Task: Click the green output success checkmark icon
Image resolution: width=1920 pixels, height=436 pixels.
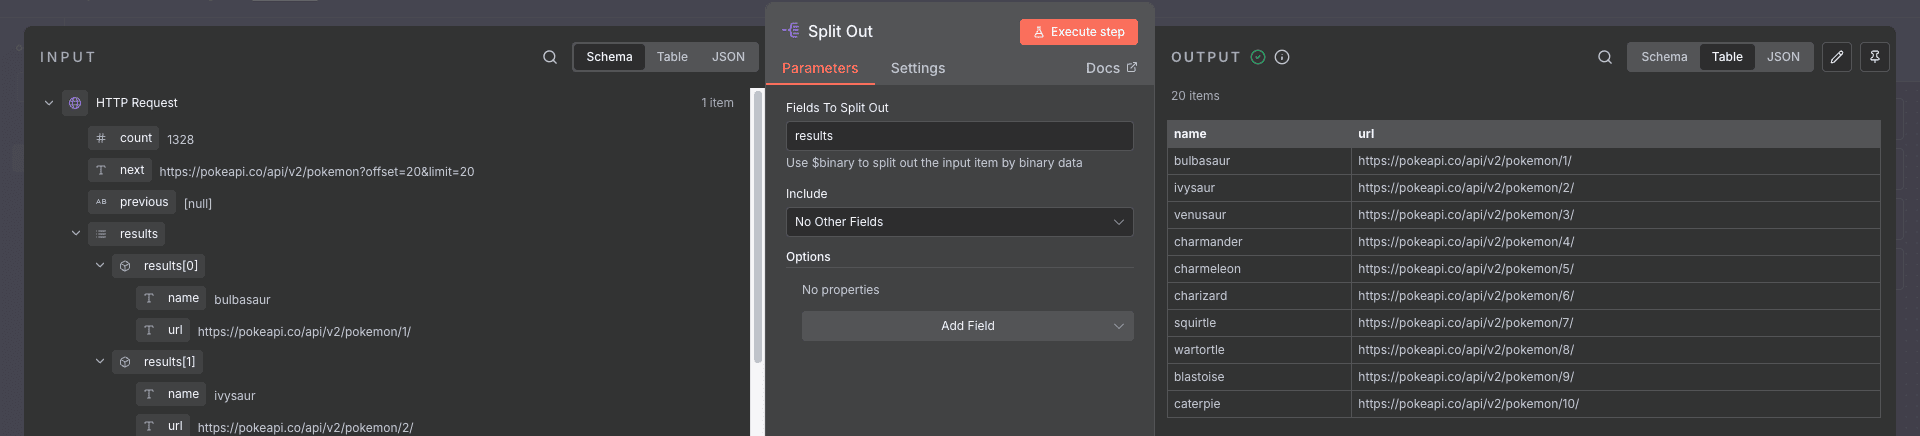Action: (x=1258, y=57)
